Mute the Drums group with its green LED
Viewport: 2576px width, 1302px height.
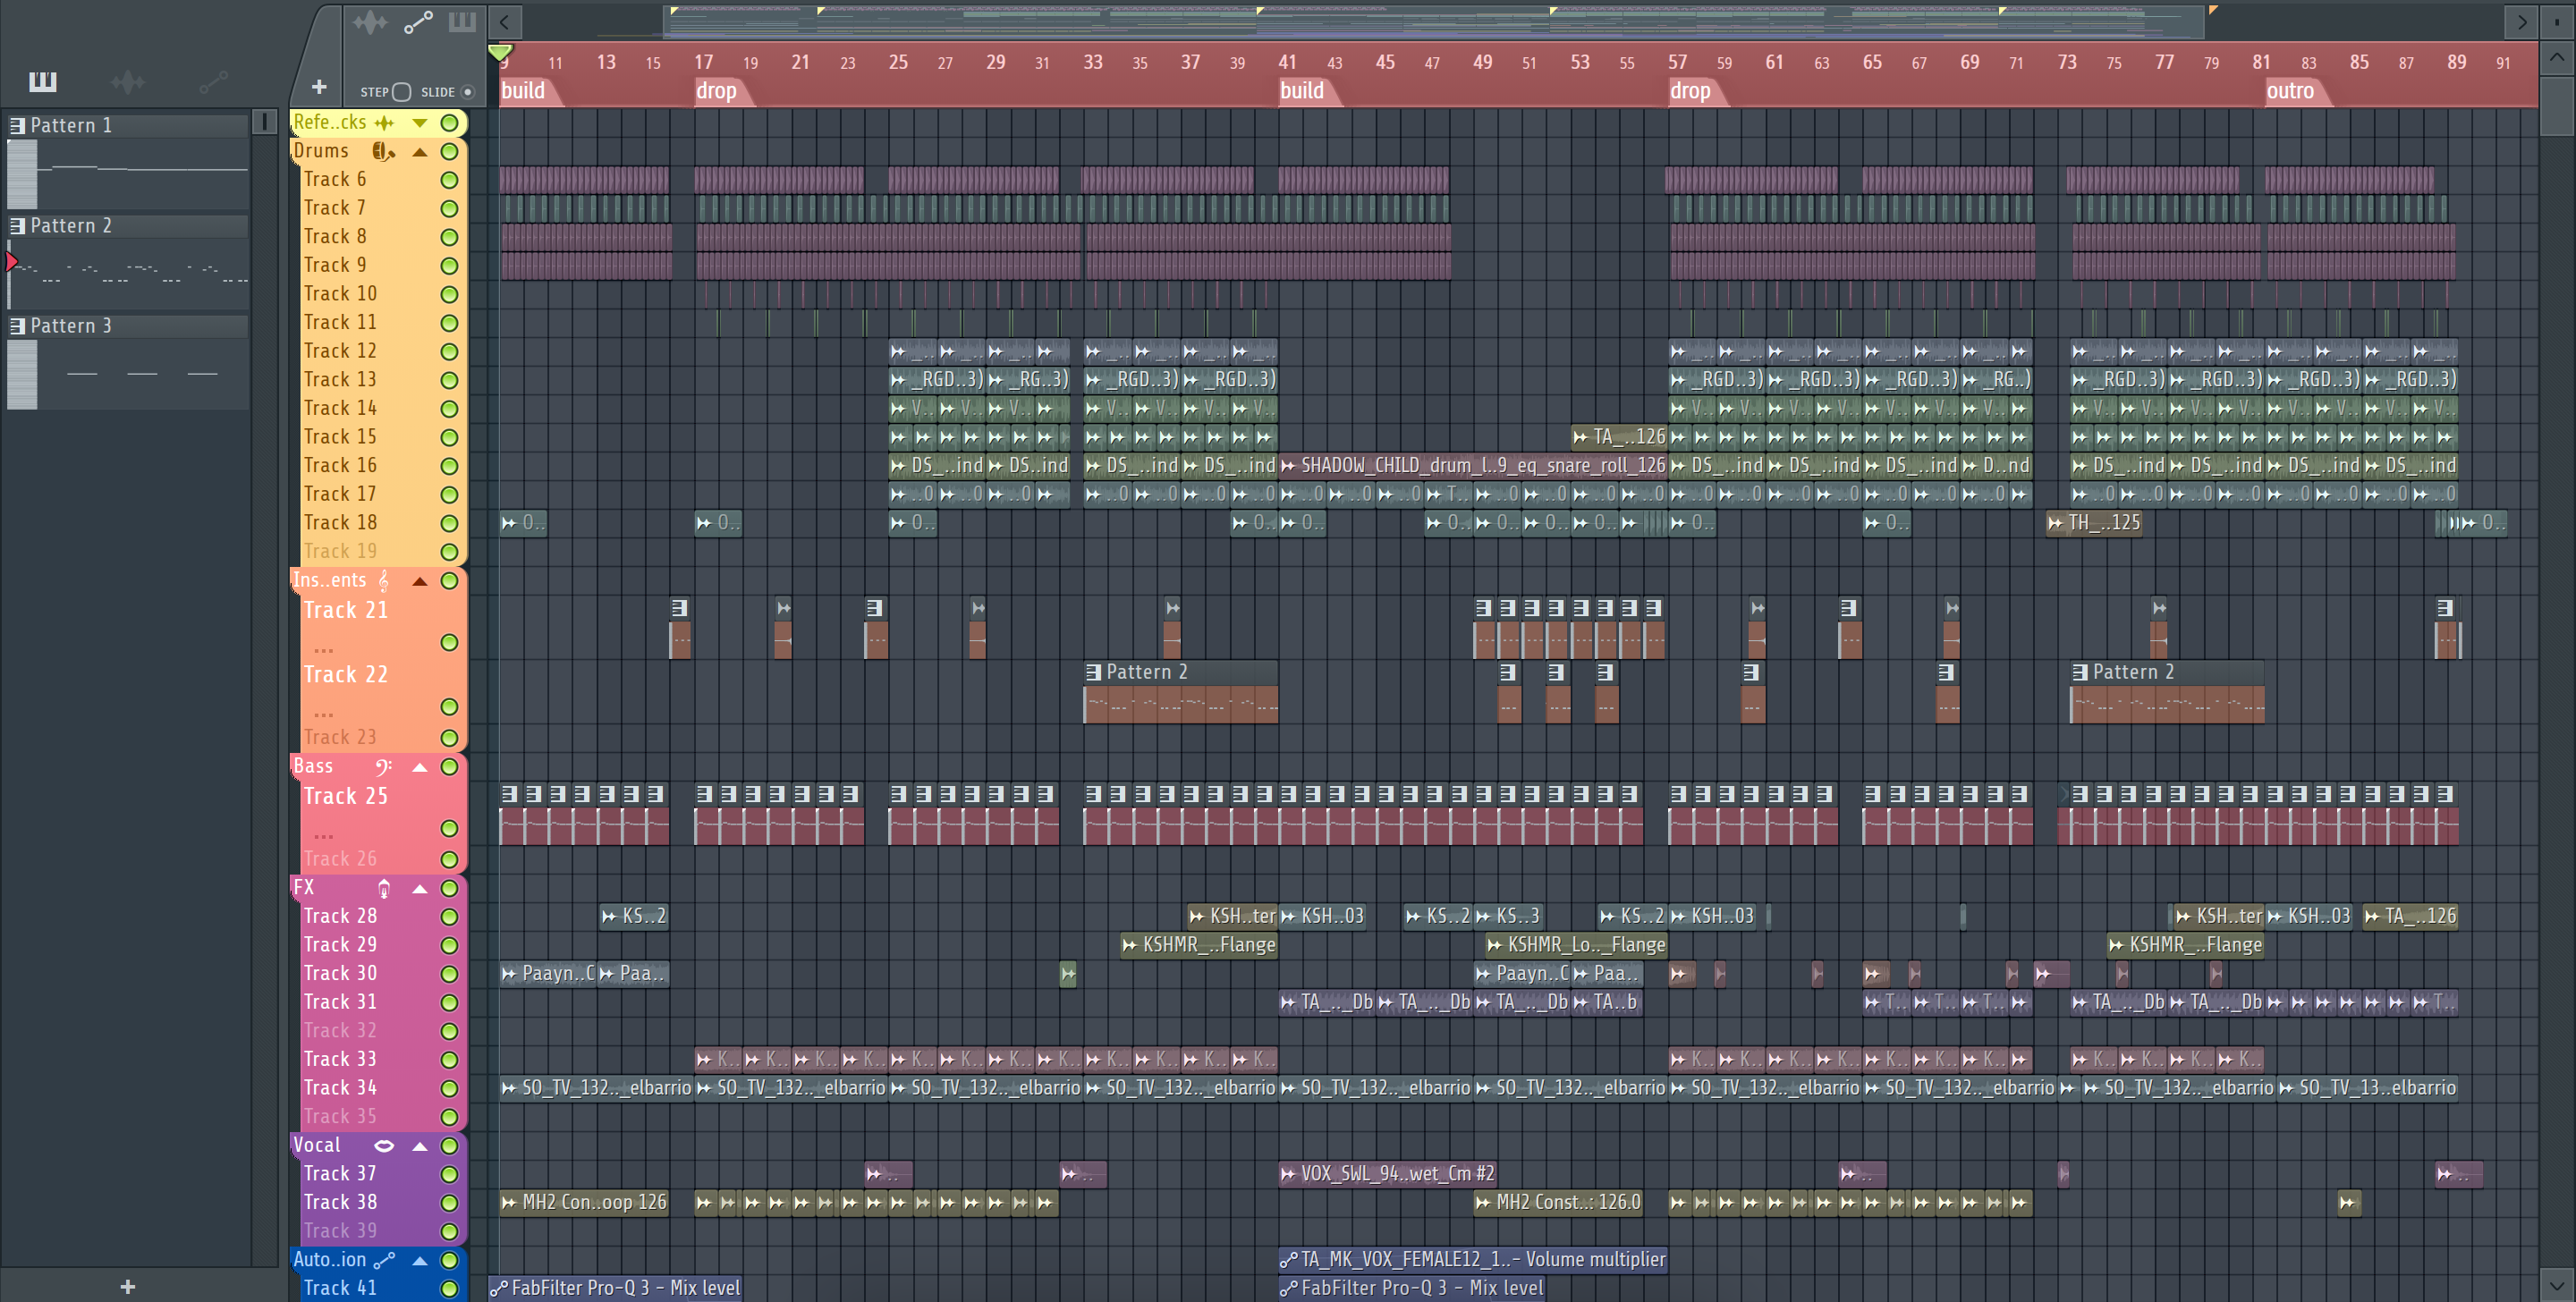point(449,151)
